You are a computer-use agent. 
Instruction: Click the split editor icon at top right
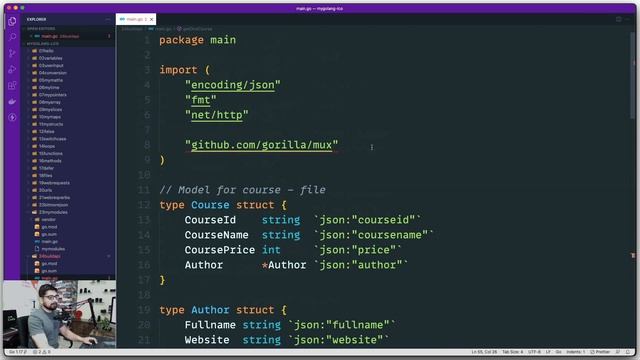pos(619,19)
